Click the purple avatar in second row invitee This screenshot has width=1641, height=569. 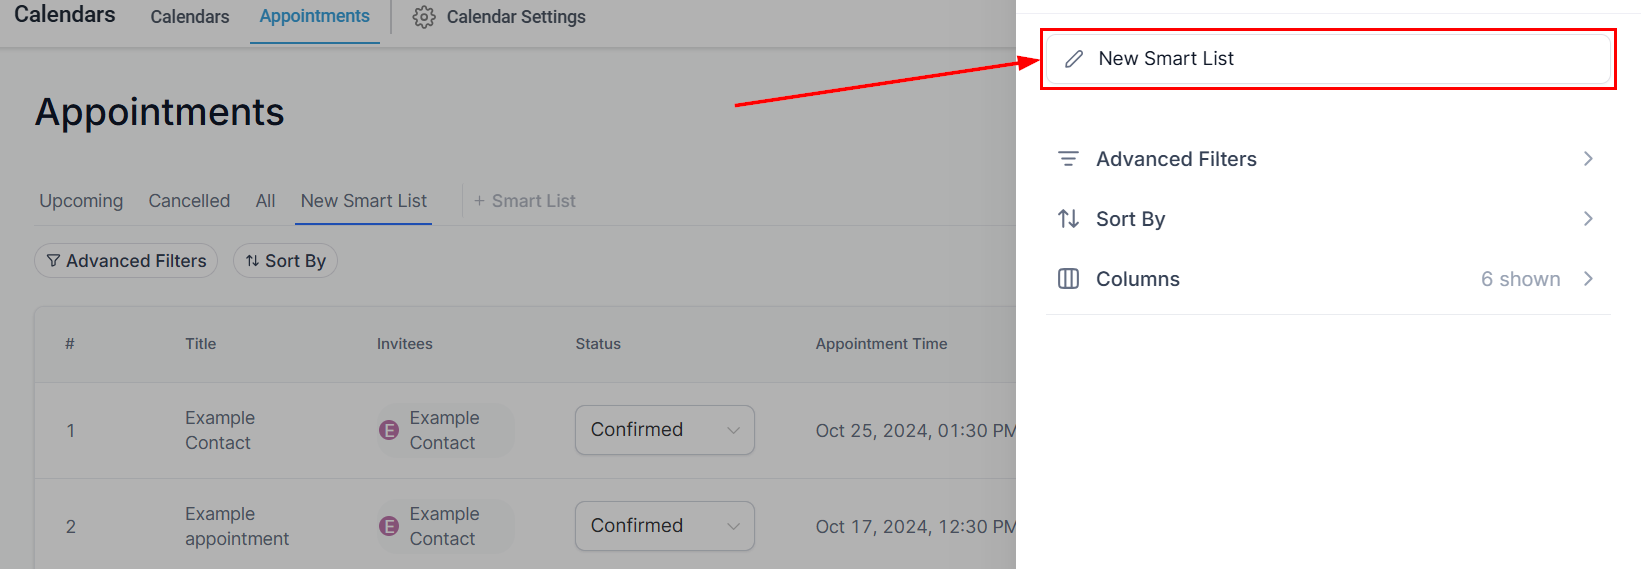point(389,526)
